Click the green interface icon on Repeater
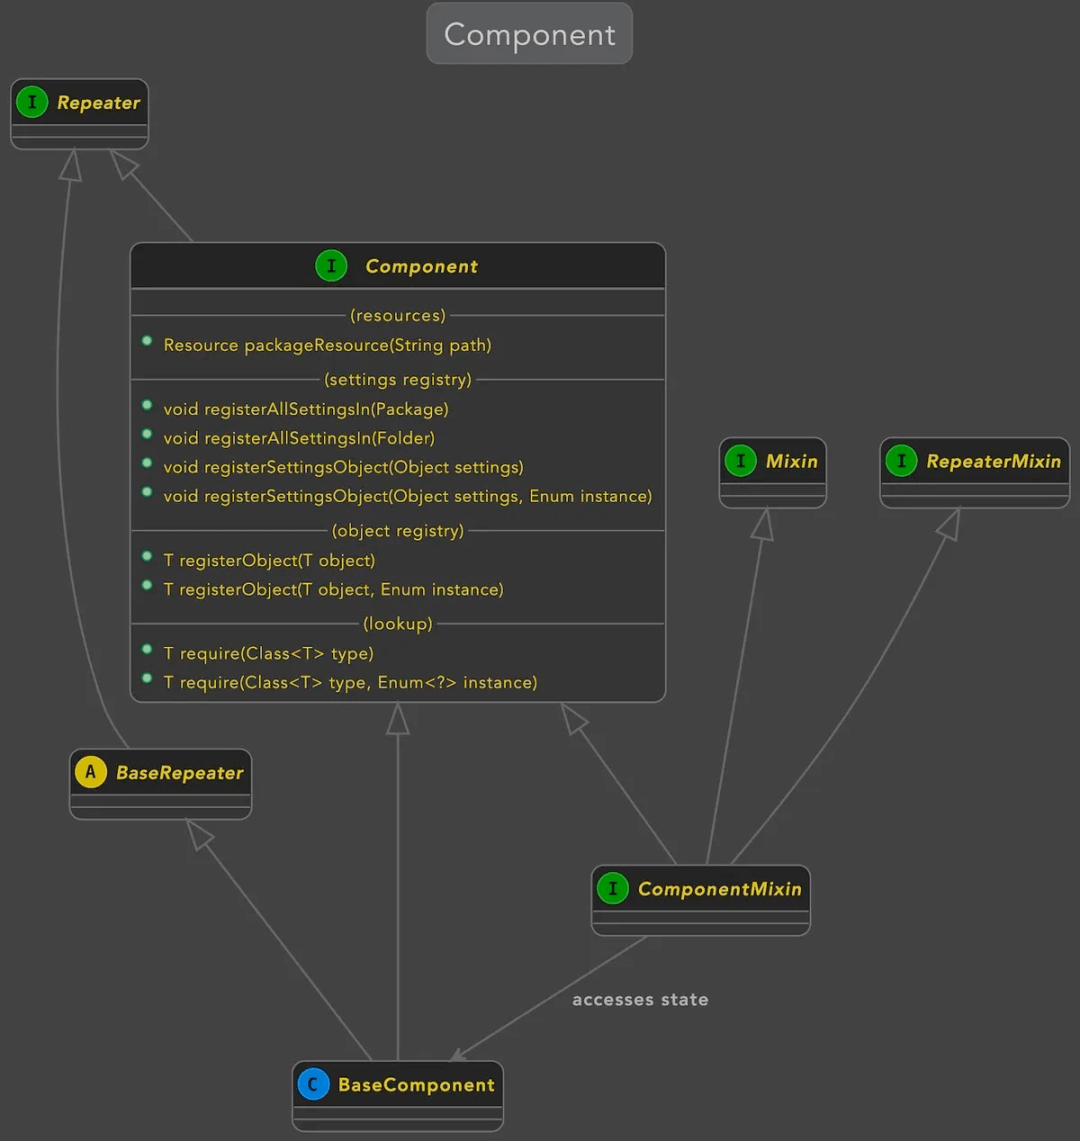 pos(32,102)
